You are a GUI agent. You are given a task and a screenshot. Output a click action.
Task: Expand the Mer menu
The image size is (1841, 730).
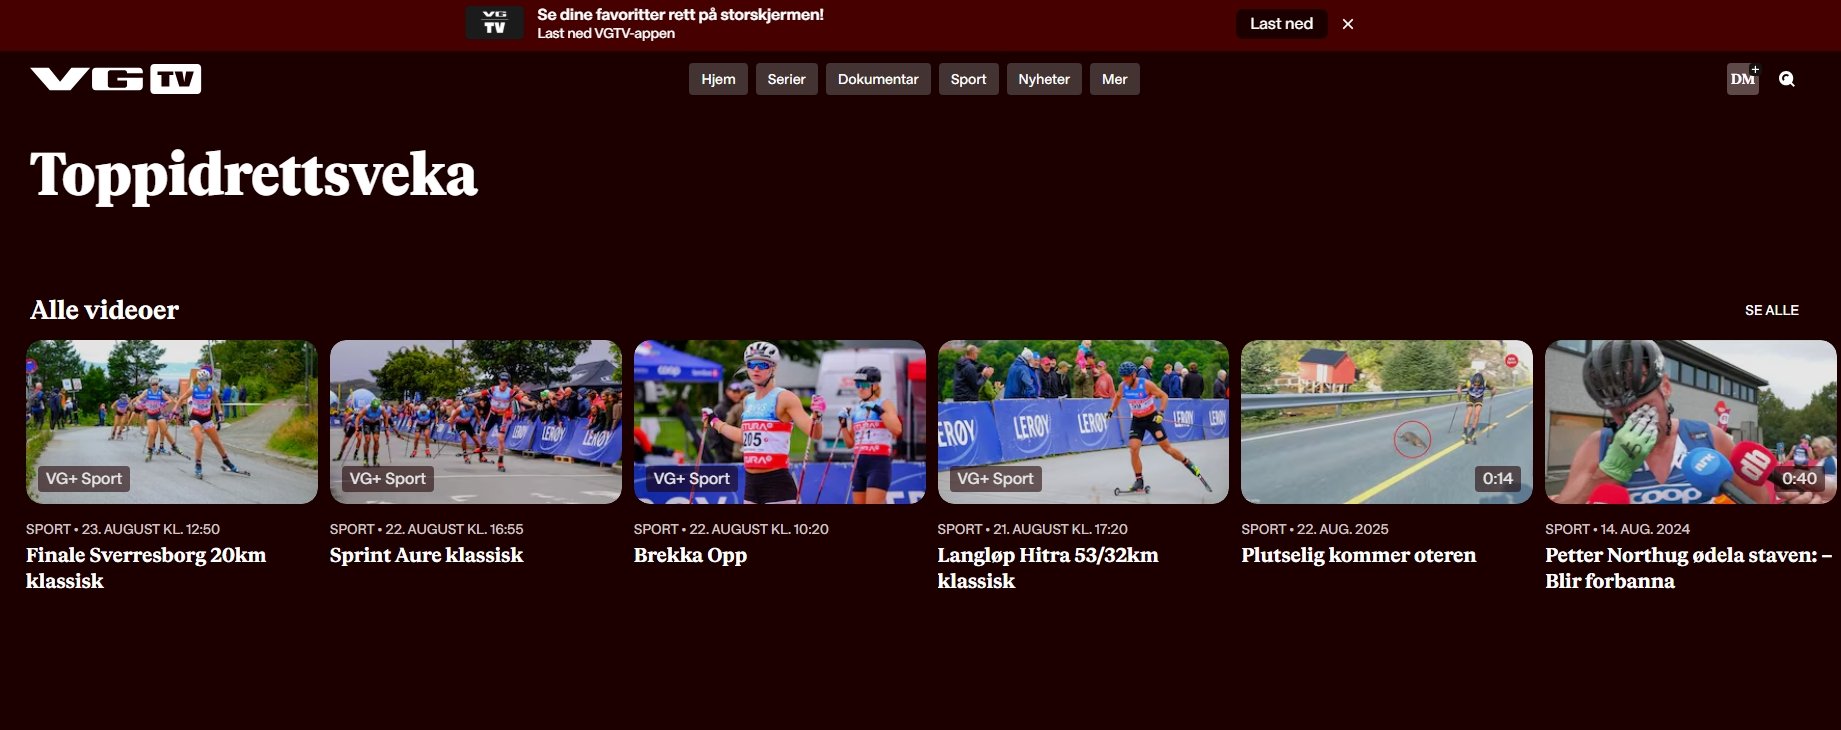[1114, 79]
